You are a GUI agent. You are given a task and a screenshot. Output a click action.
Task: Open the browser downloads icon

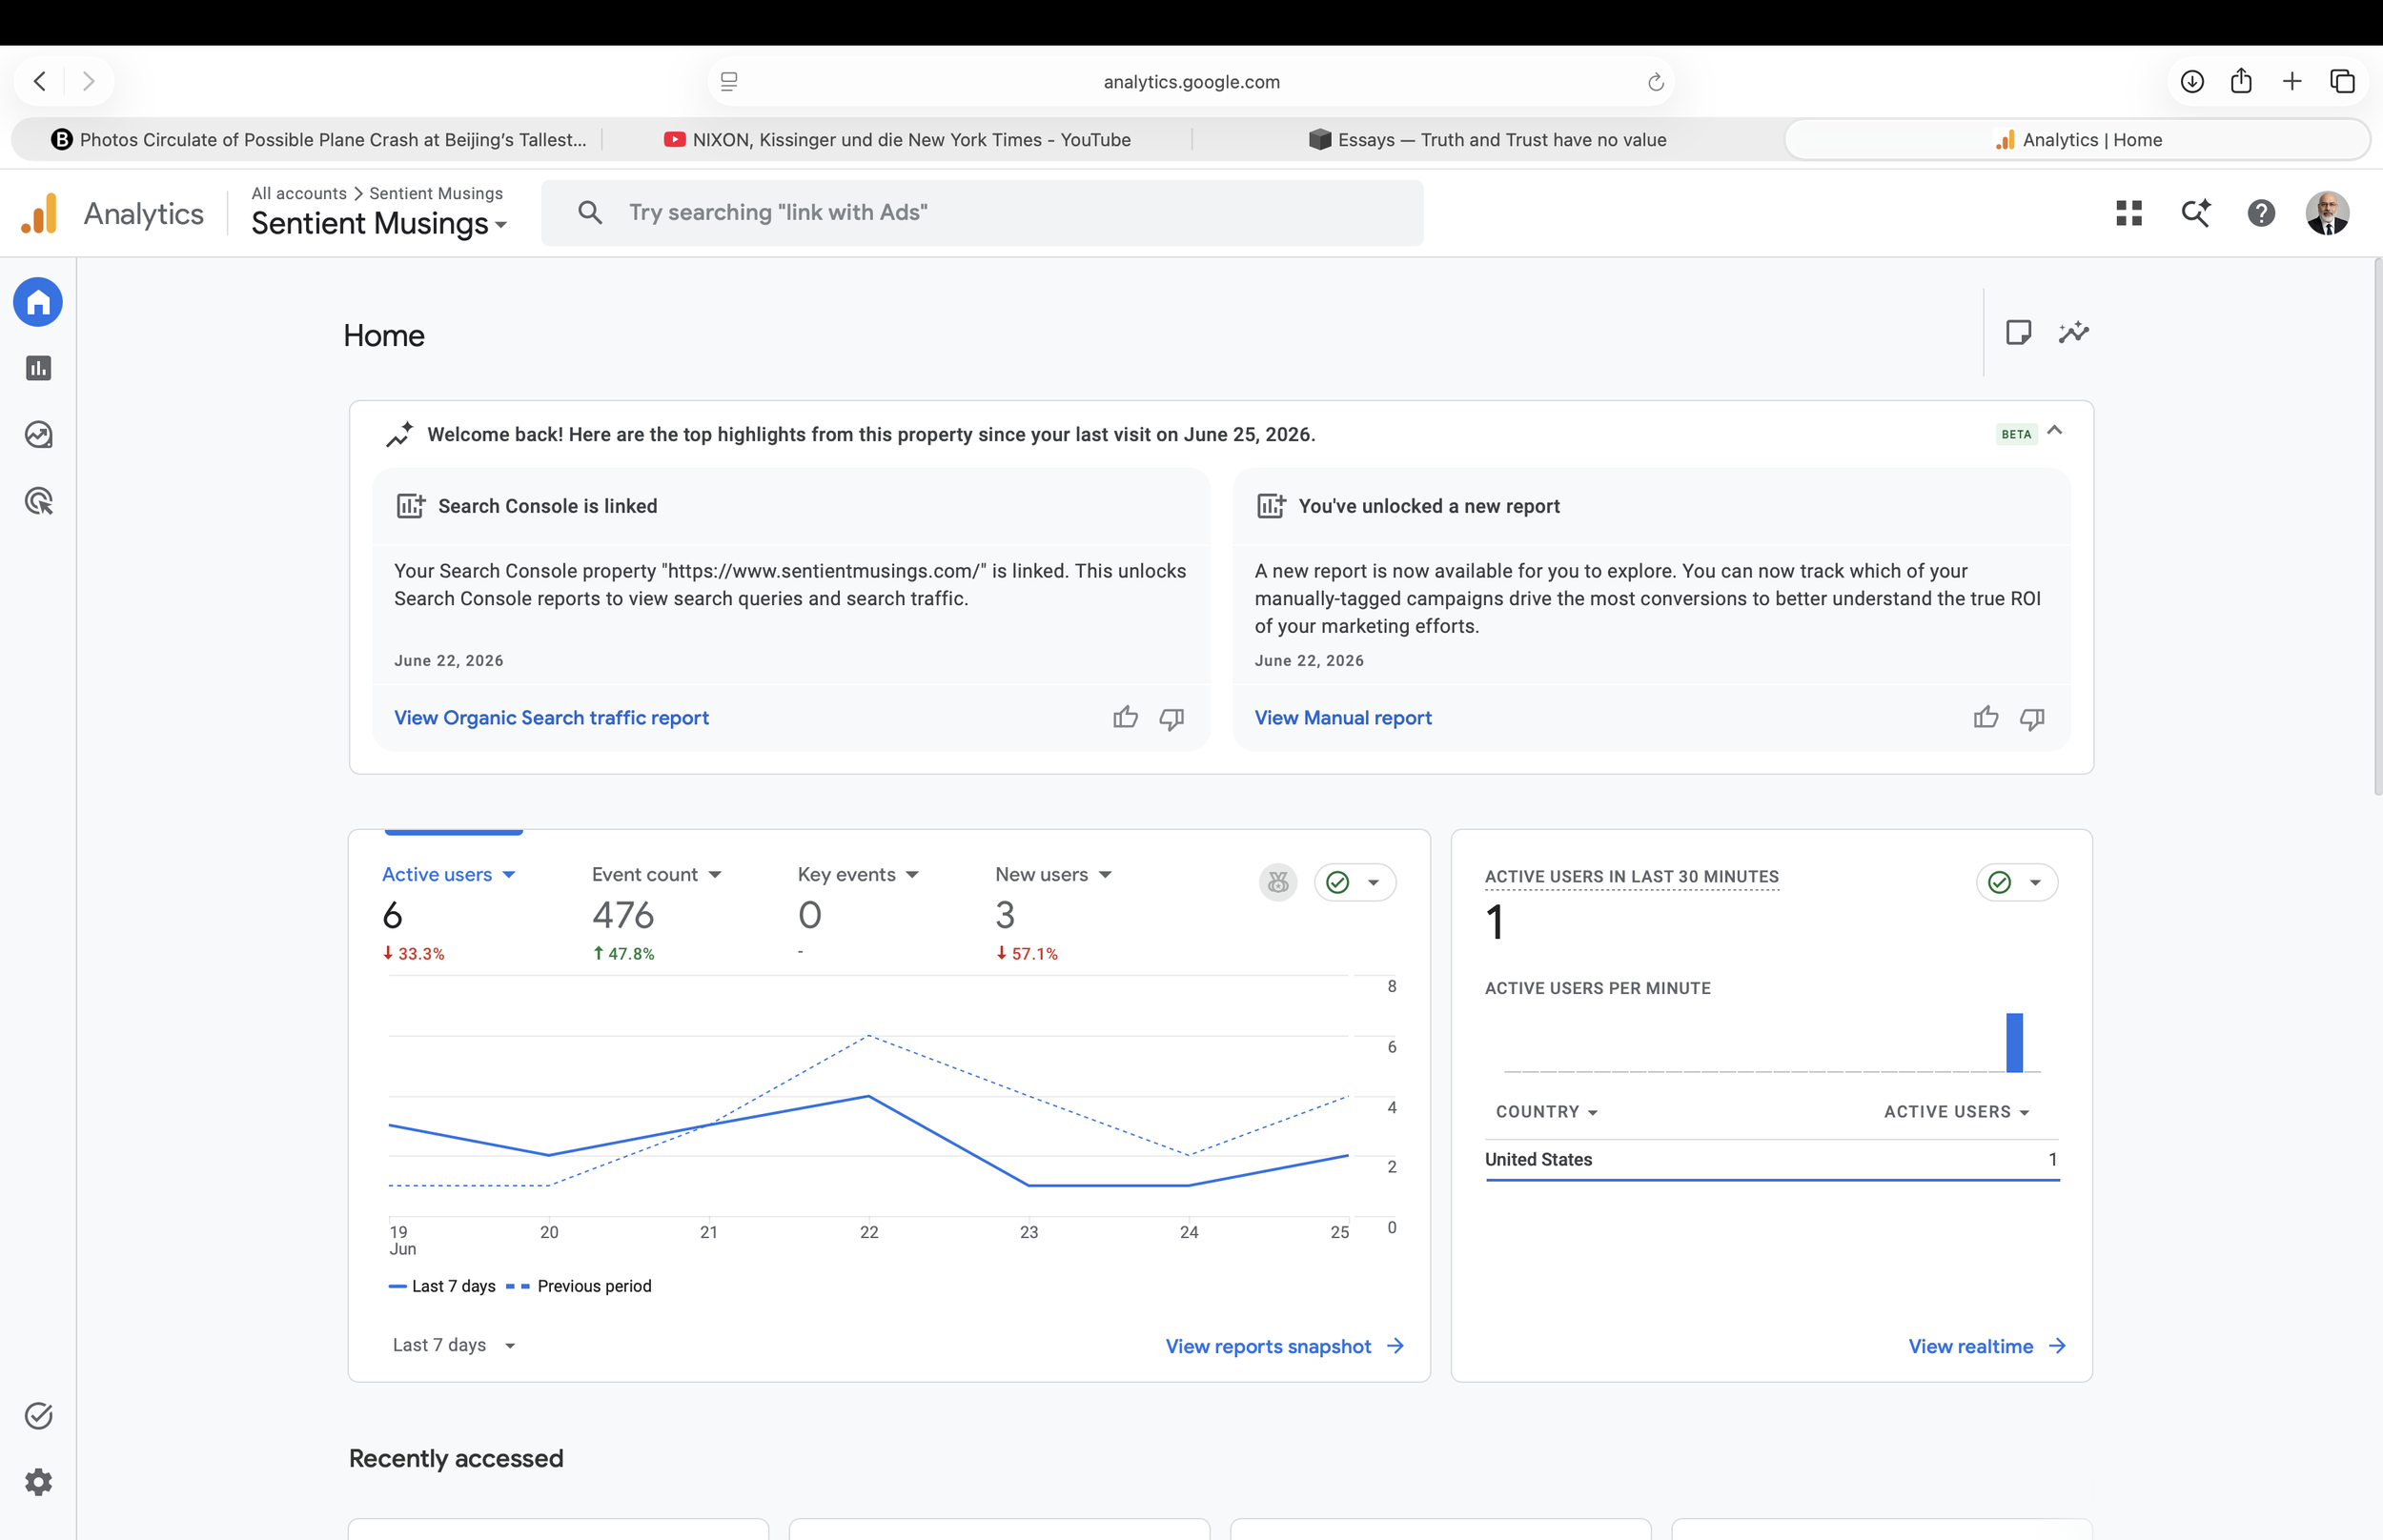pos(2192,81)
